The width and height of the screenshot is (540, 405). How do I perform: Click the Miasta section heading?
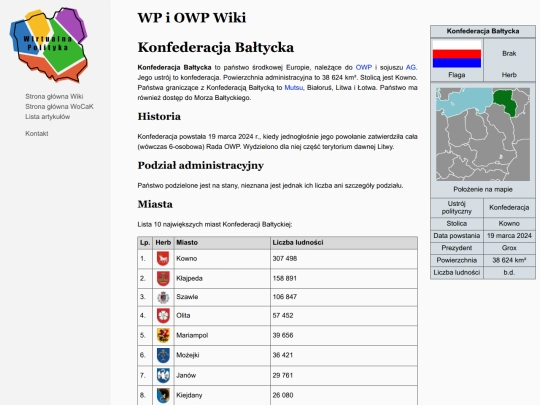155,204
